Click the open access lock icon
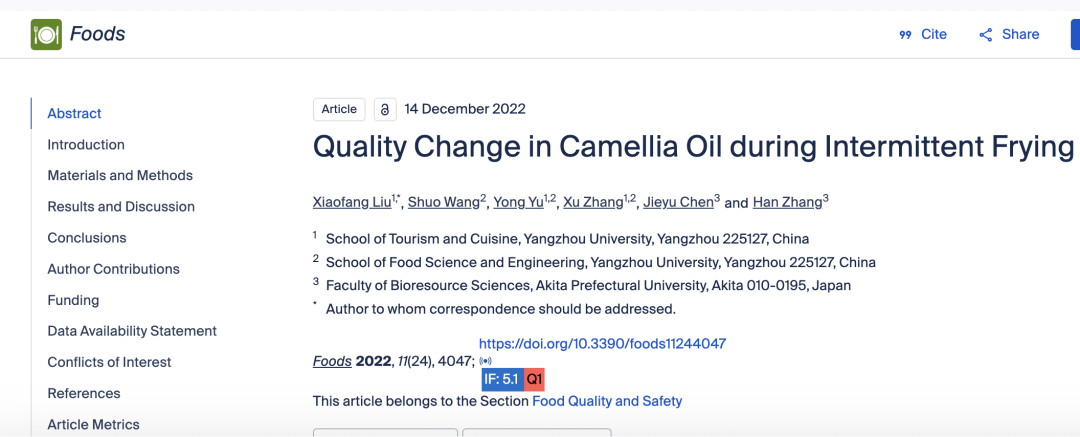The image size is (1080, 437). coord(385,109)
